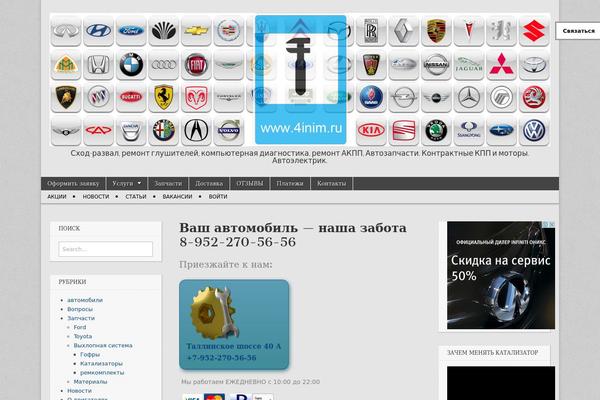
Task: Click the Bugatti logo icon
Action: 131,97
